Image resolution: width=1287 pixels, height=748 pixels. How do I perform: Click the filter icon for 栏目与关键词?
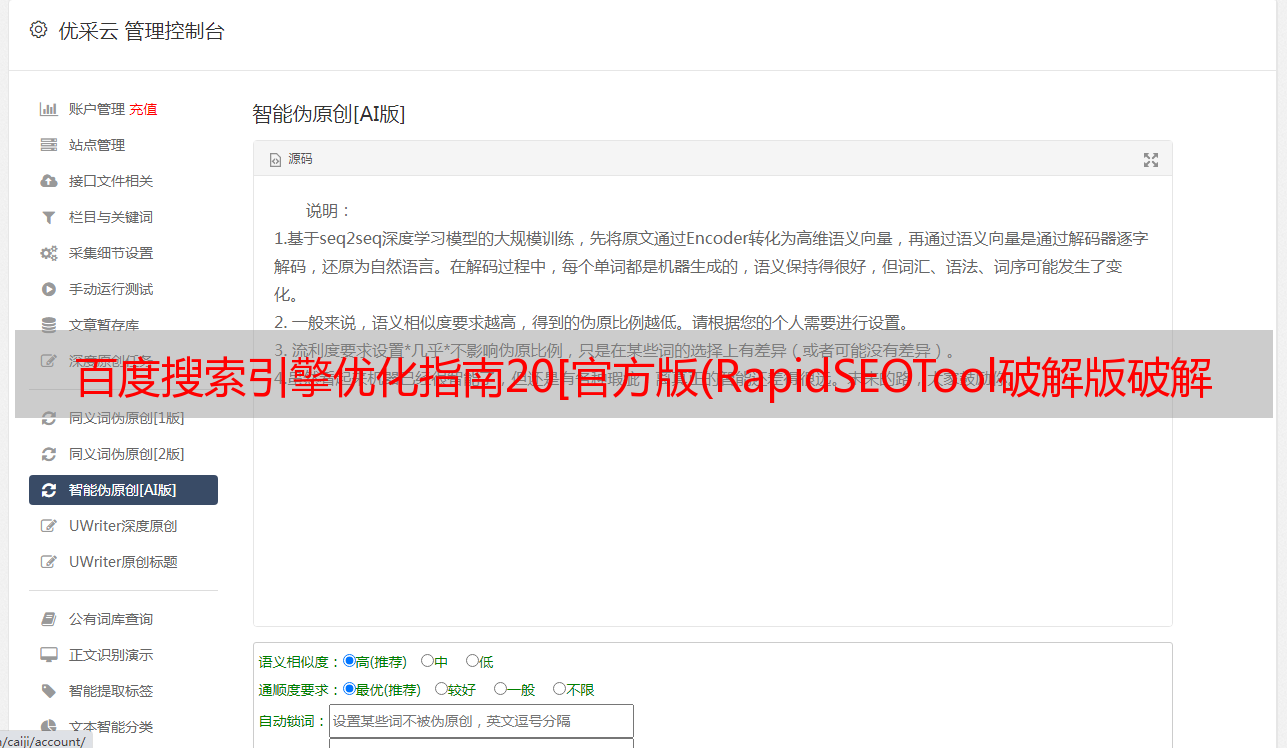pos(48,217)
